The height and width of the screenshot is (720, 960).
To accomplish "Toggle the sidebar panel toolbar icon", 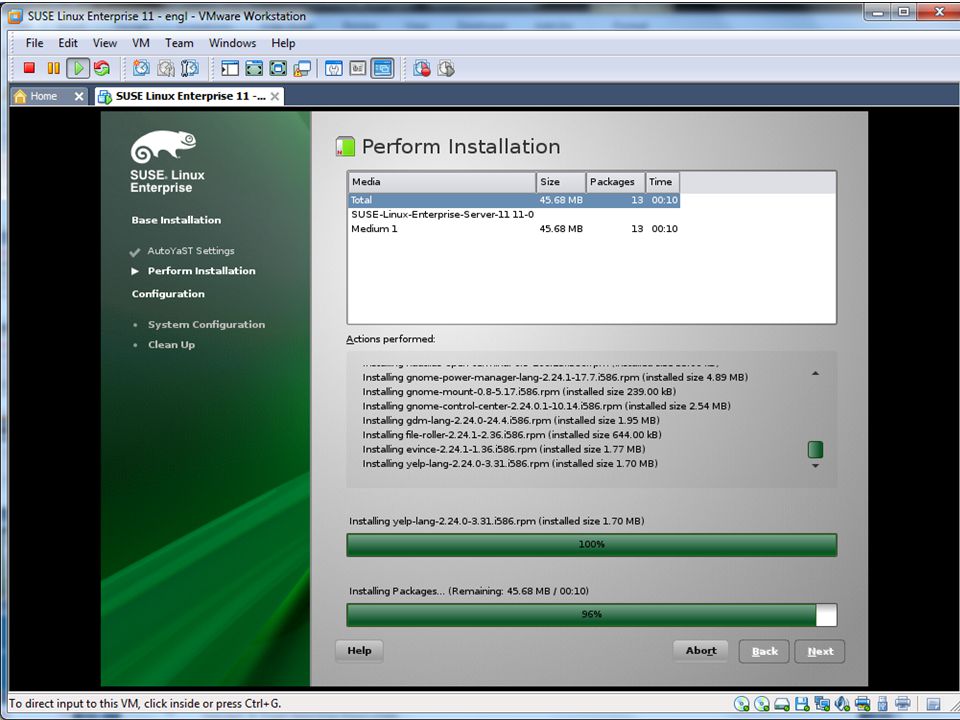I will pyautogui.click(x=230, y=68).
